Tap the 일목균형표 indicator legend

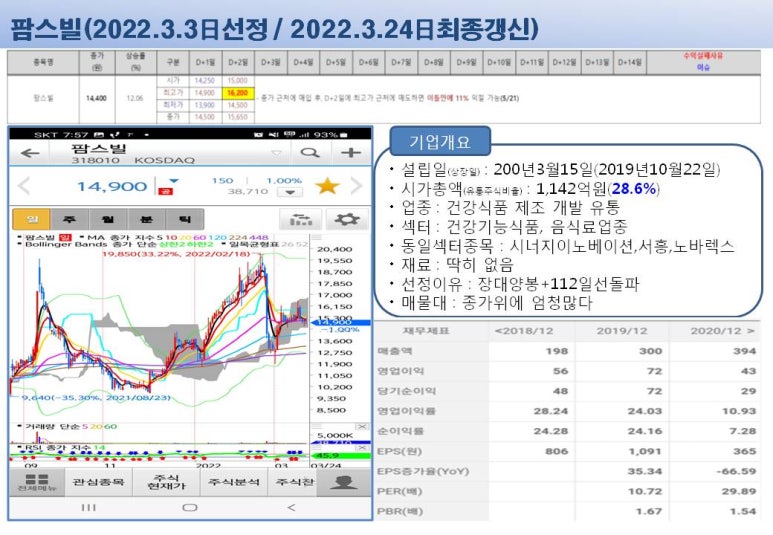point(265,244)
